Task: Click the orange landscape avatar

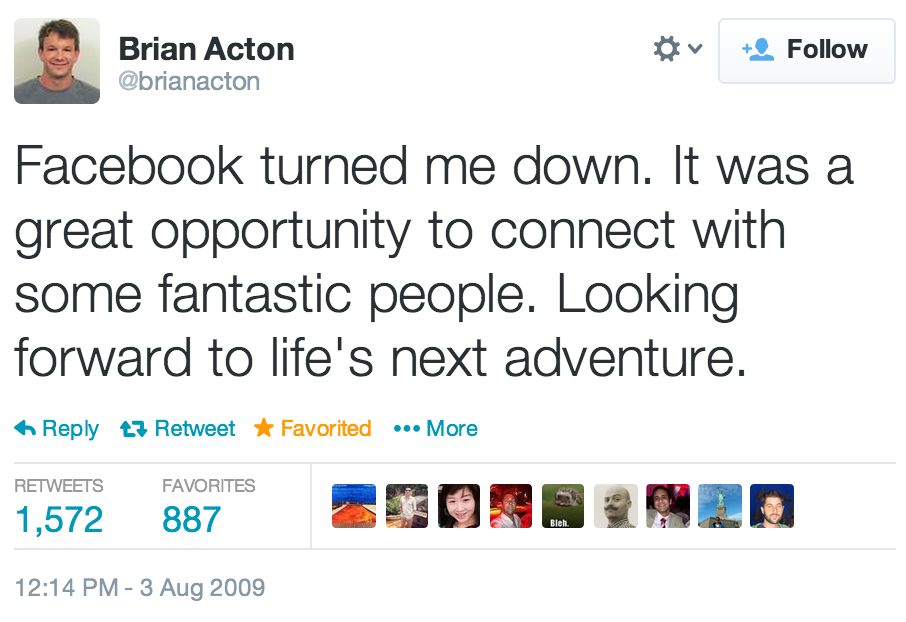Action: 354,506
